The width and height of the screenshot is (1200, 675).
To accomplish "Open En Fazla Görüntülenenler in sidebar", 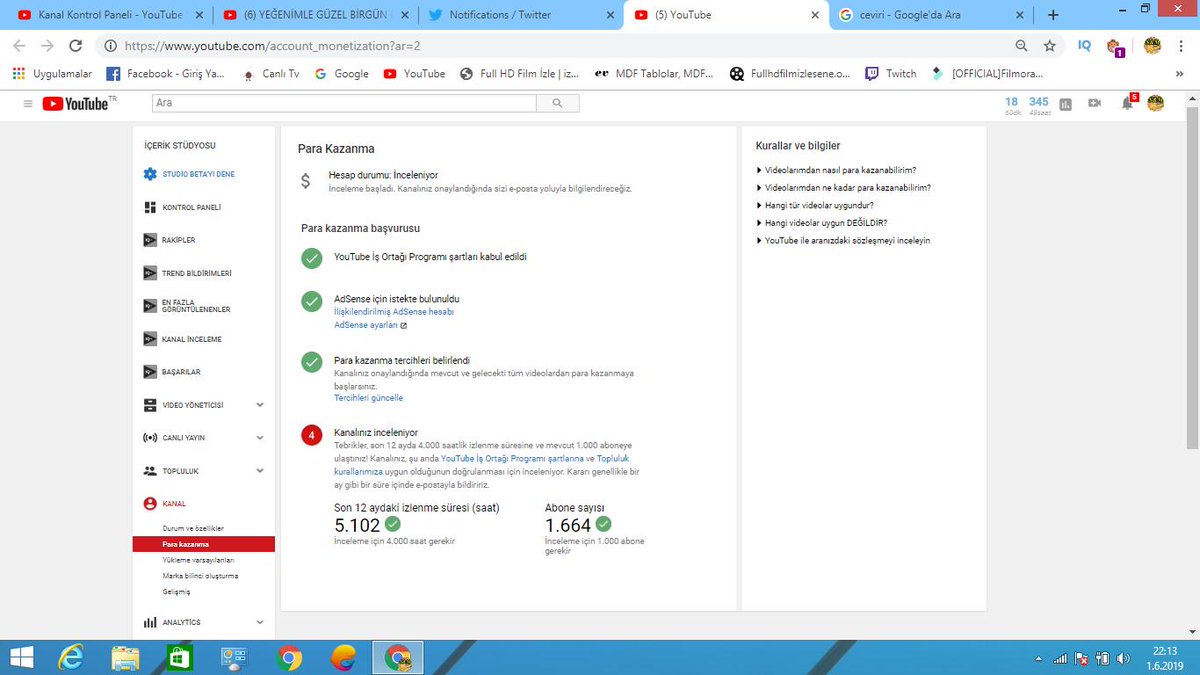I will coord(196,306).
